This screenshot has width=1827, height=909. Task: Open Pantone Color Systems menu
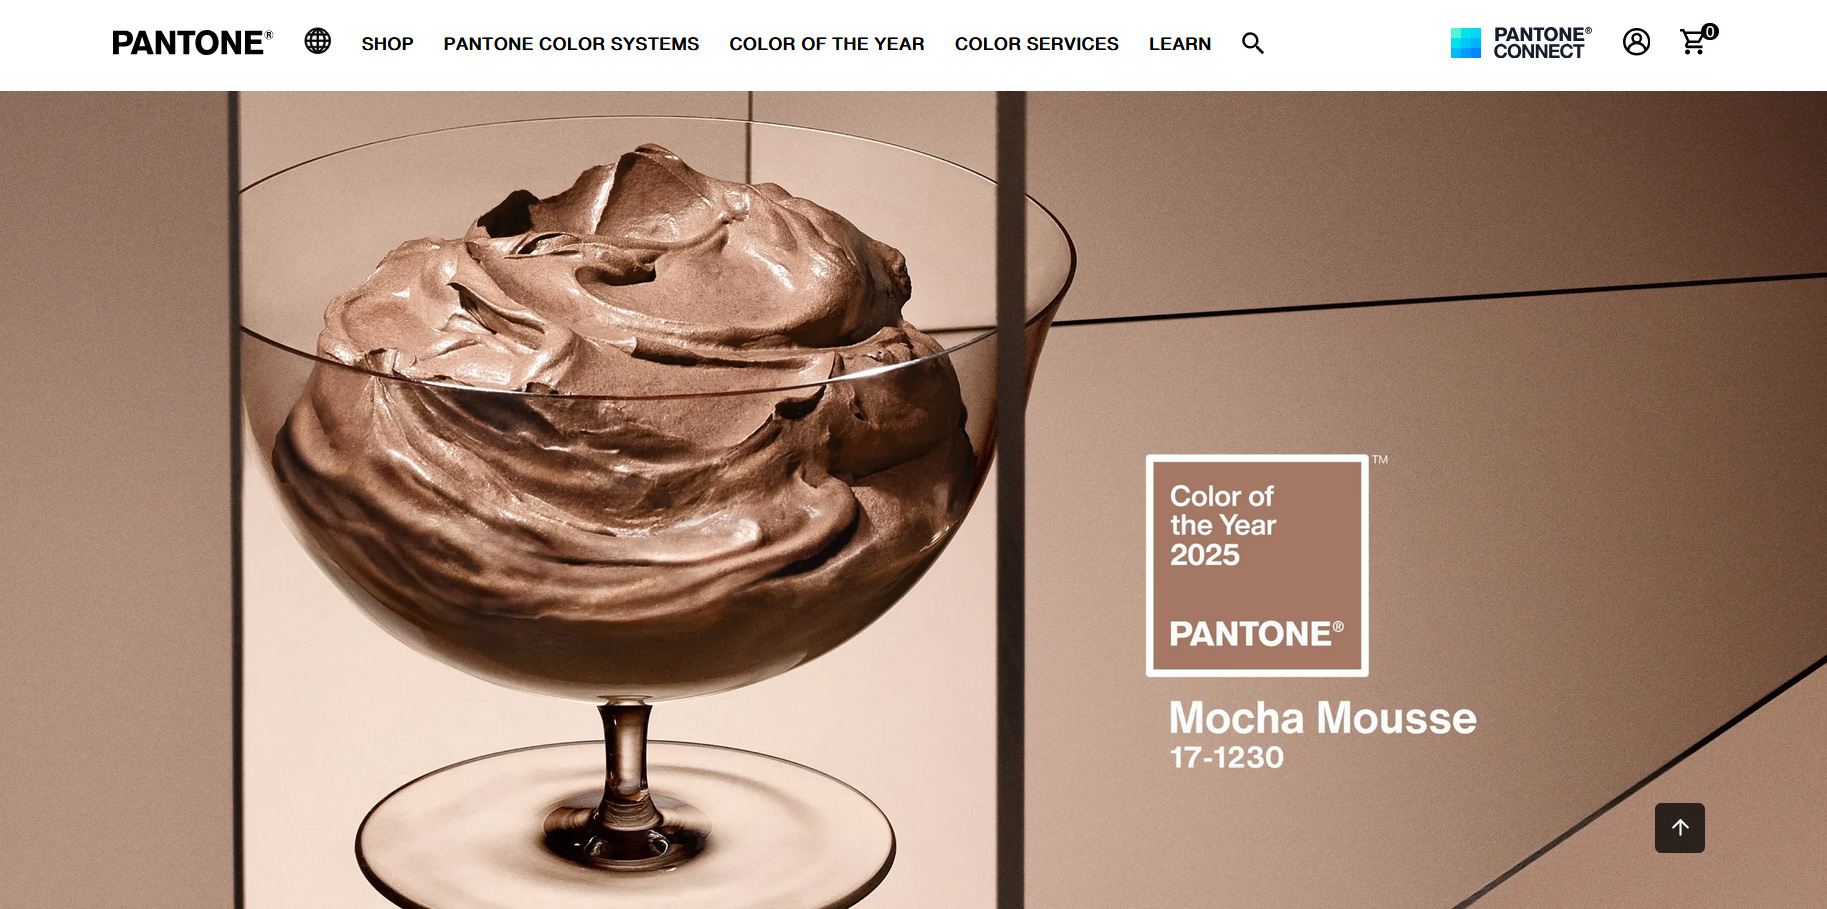[571, 44]
